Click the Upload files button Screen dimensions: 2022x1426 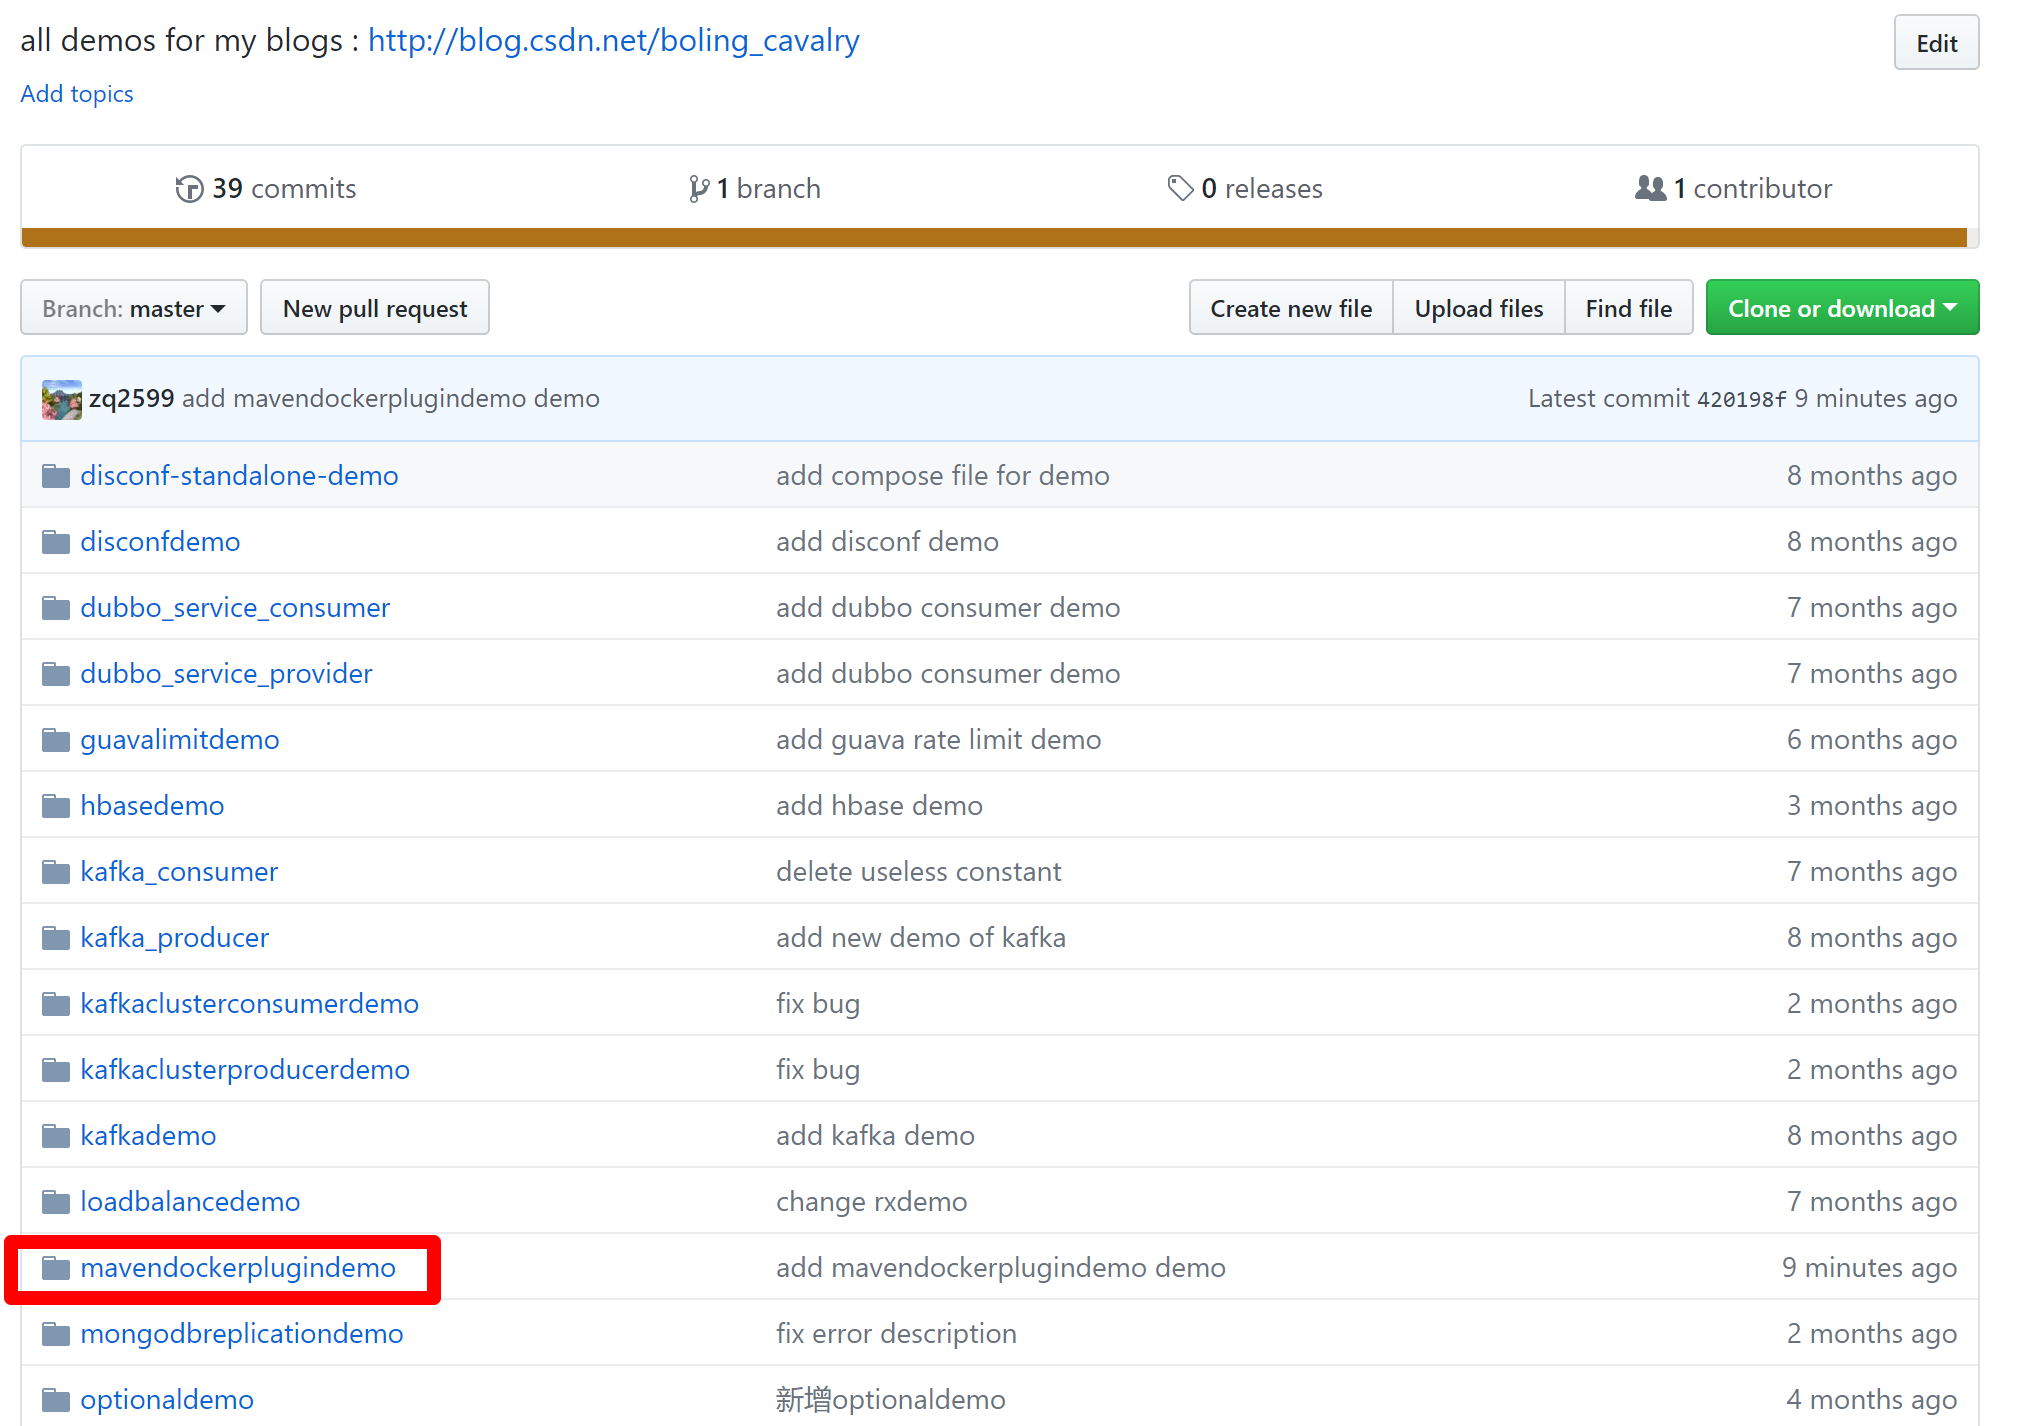coord(1478,308)
